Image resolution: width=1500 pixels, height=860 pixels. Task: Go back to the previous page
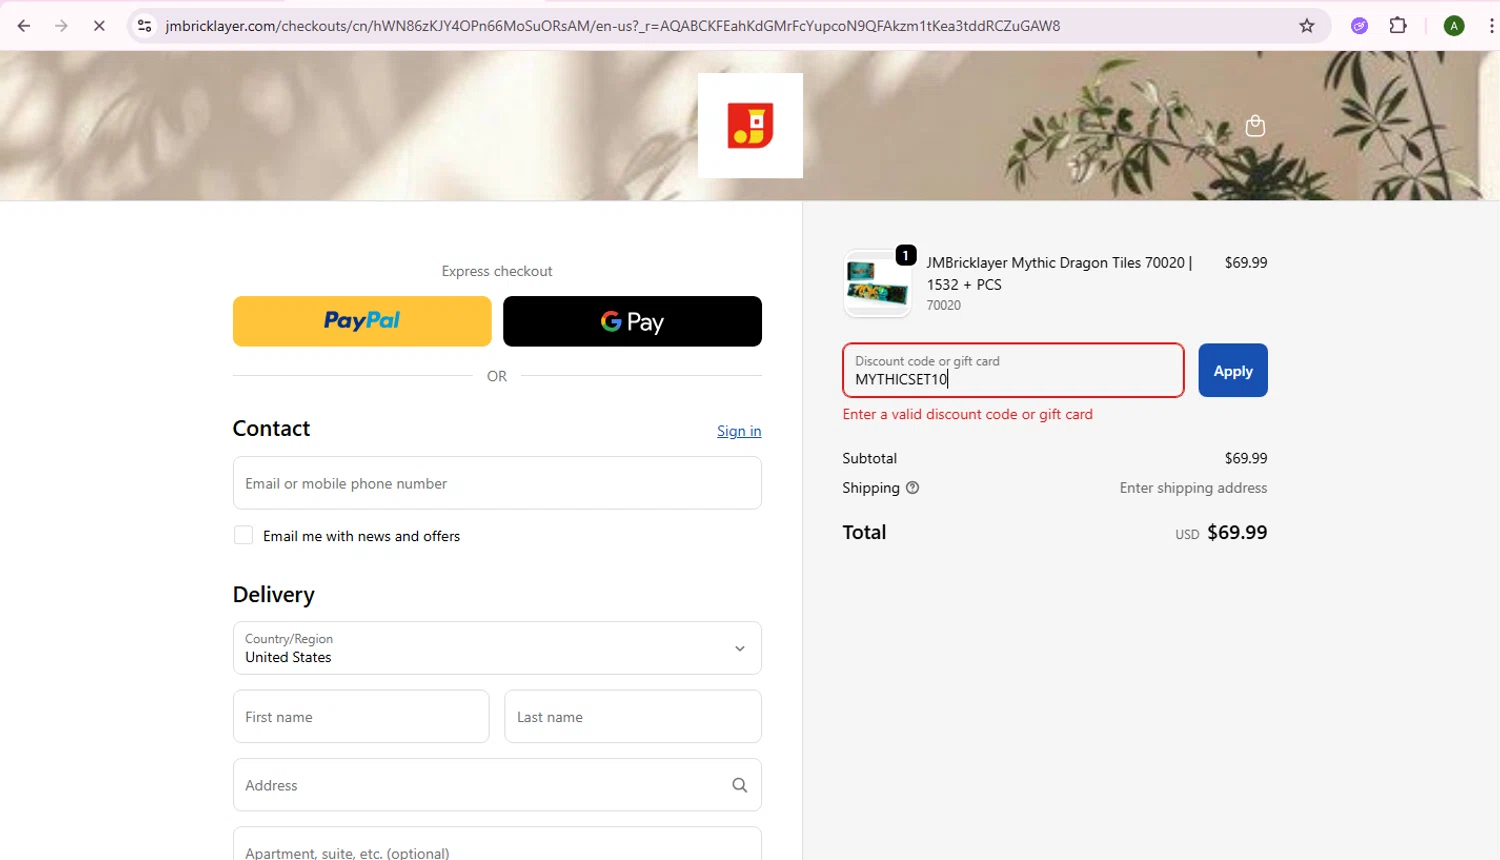point(24,26)
